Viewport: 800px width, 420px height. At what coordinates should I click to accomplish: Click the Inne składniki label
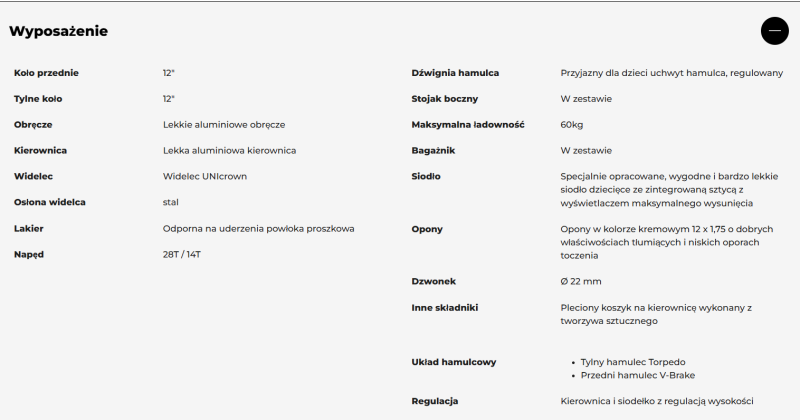click(444, 308)
